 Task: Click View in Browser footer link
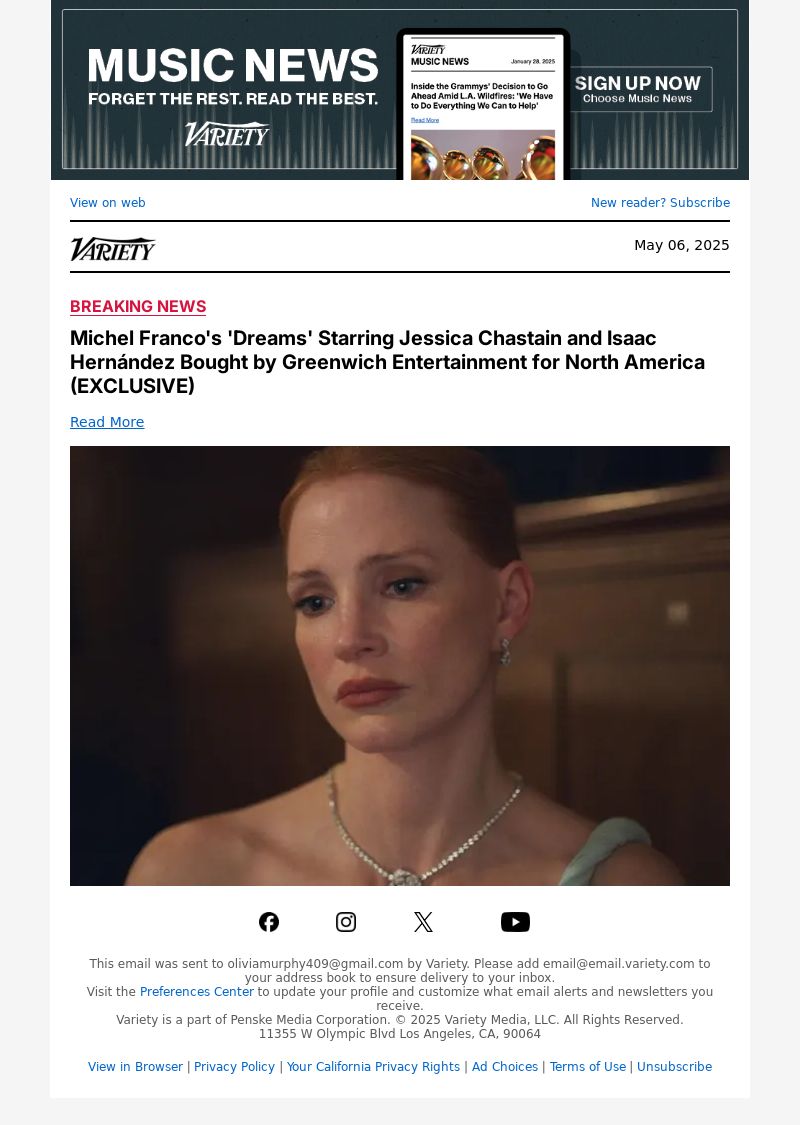tap(135, 1067)
